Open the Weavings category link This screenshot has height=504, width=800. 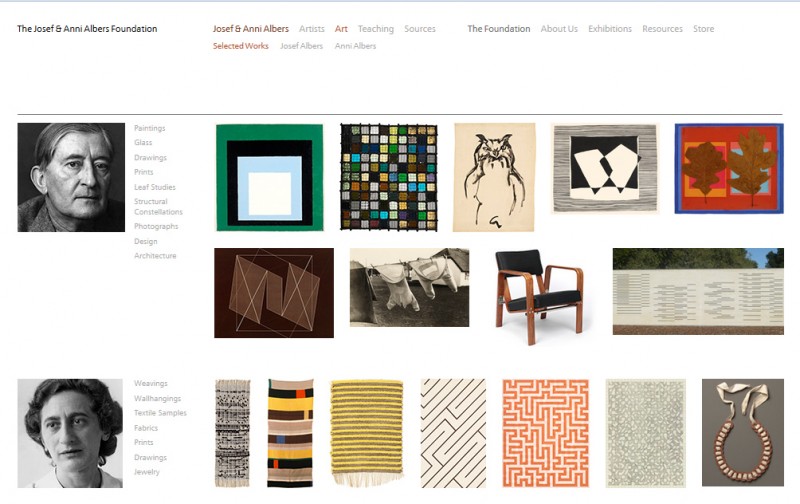pyautogui.click(x=151, y=383)
